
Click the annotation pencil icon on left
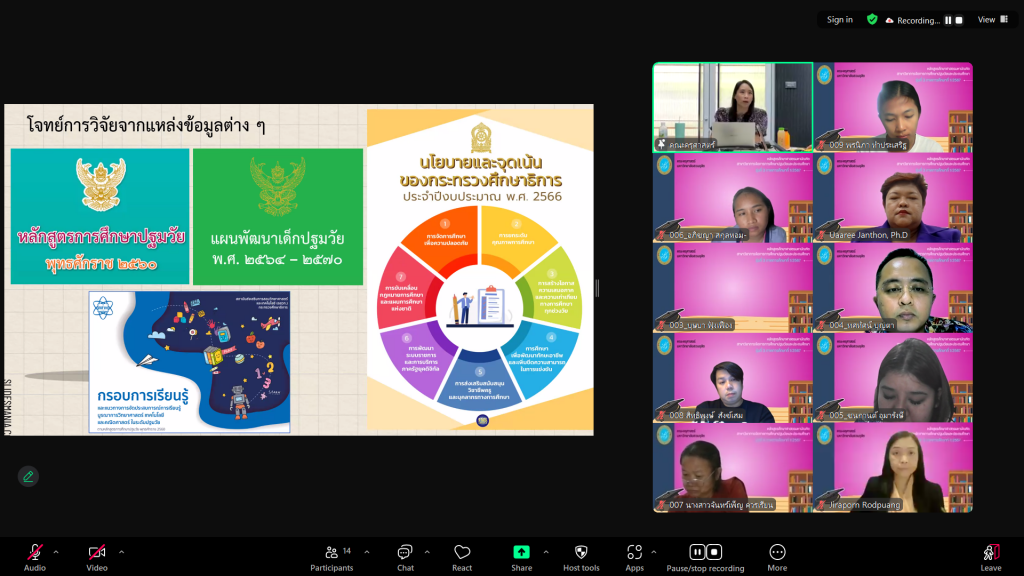(28, 476)
